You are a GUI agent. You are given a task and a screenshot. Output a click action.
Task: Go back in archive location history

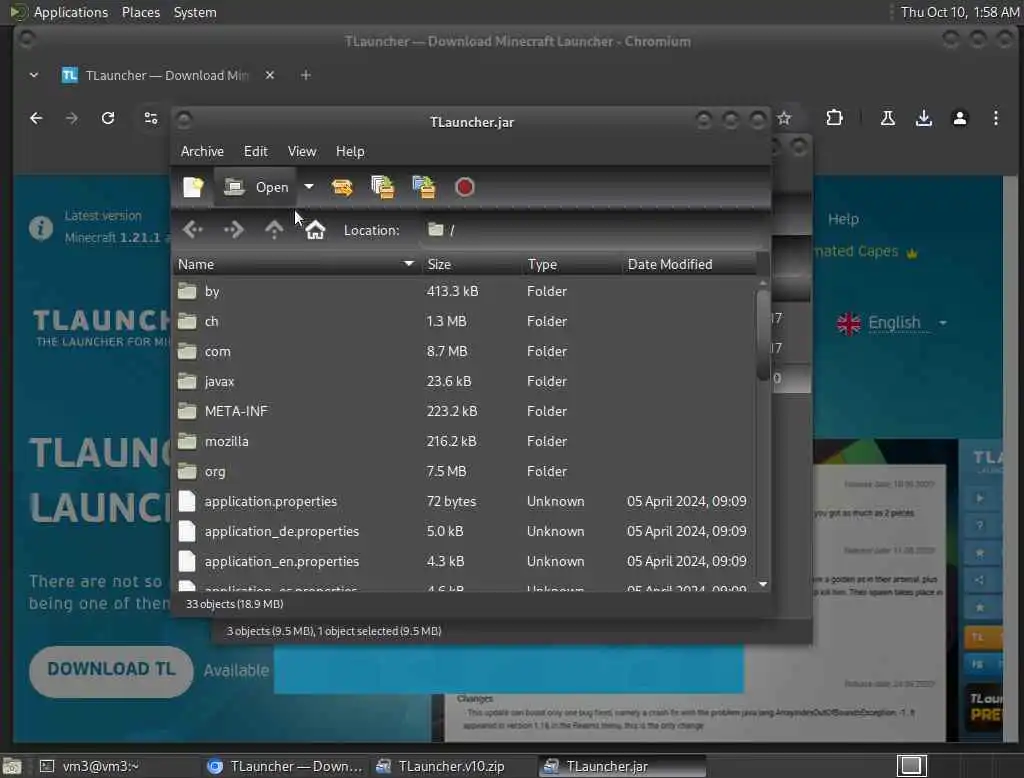point(193,230)
